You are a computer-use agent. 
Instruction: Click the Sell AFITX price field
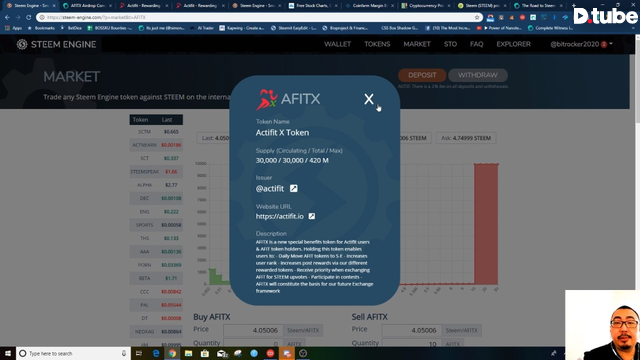tap(411, 330)
